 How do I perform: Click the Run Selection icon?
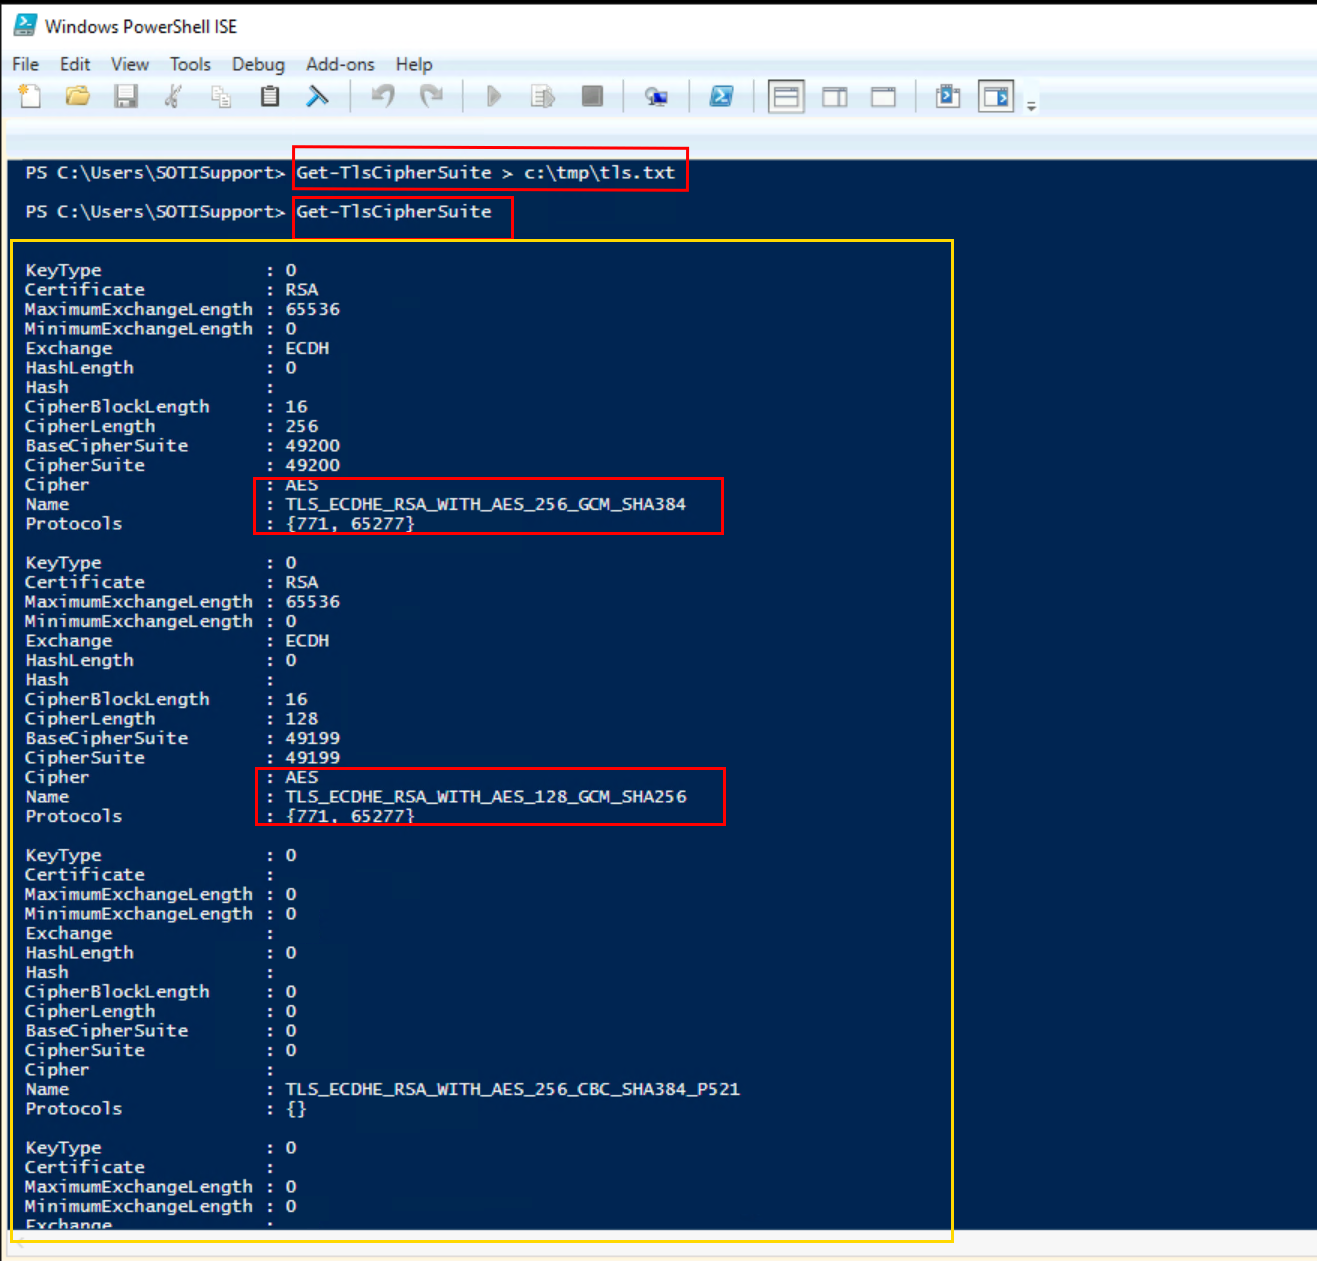click(x=542, y=96)
